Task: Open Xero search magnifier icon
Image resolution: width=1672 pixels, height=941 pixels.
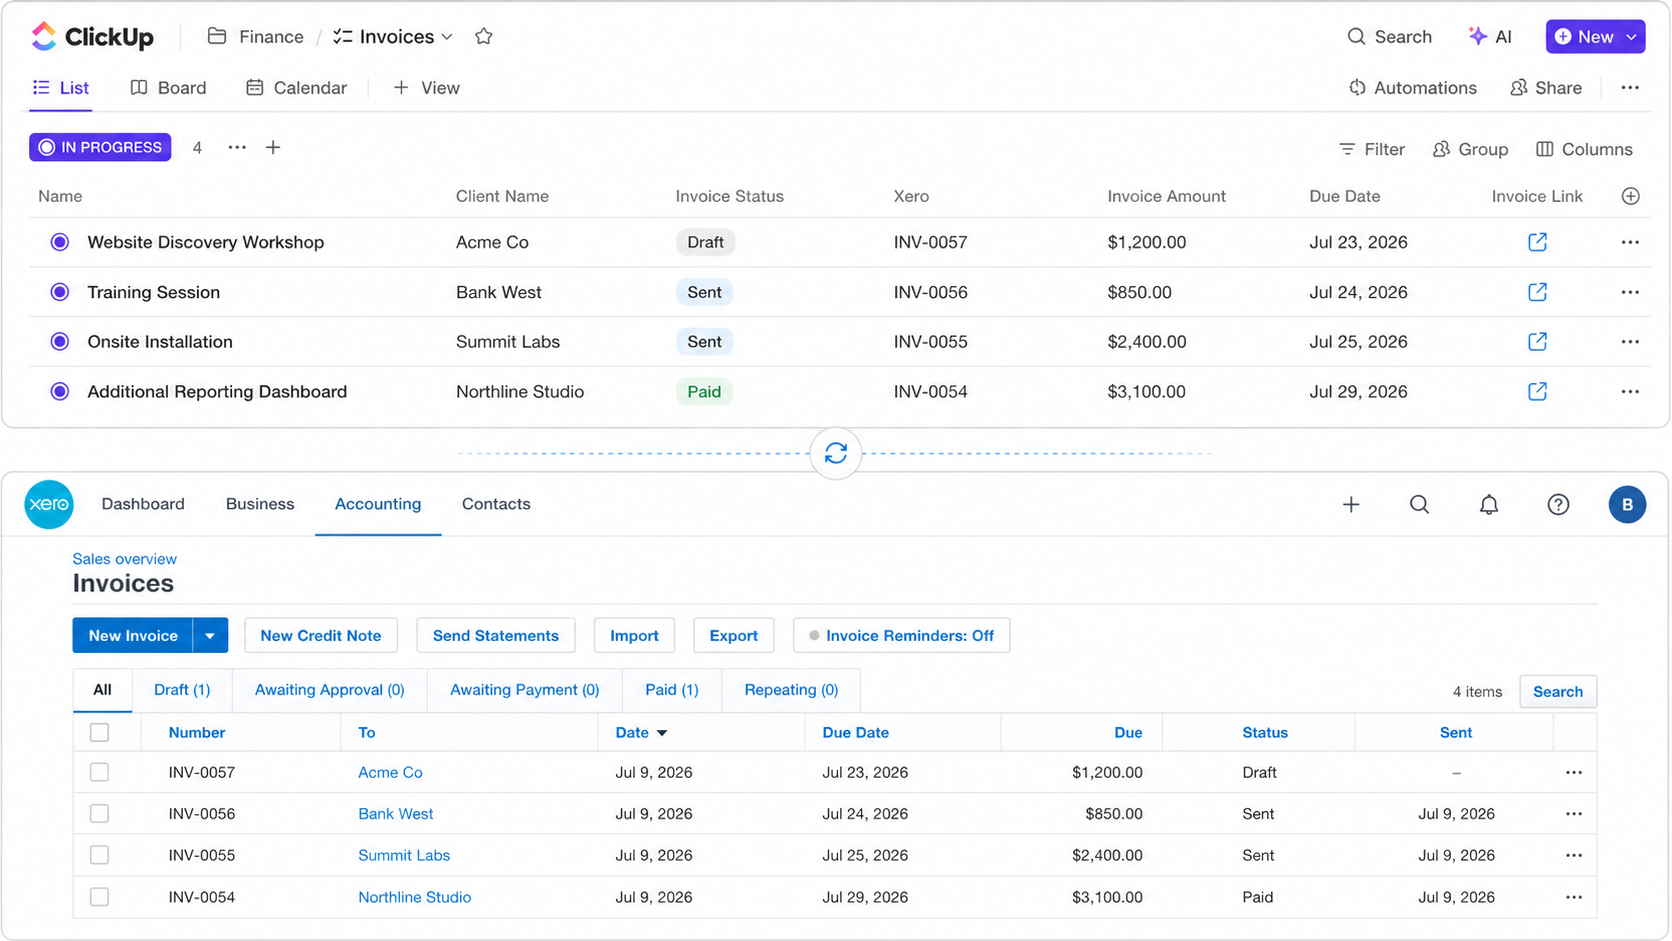Action: pos(1419,505)
